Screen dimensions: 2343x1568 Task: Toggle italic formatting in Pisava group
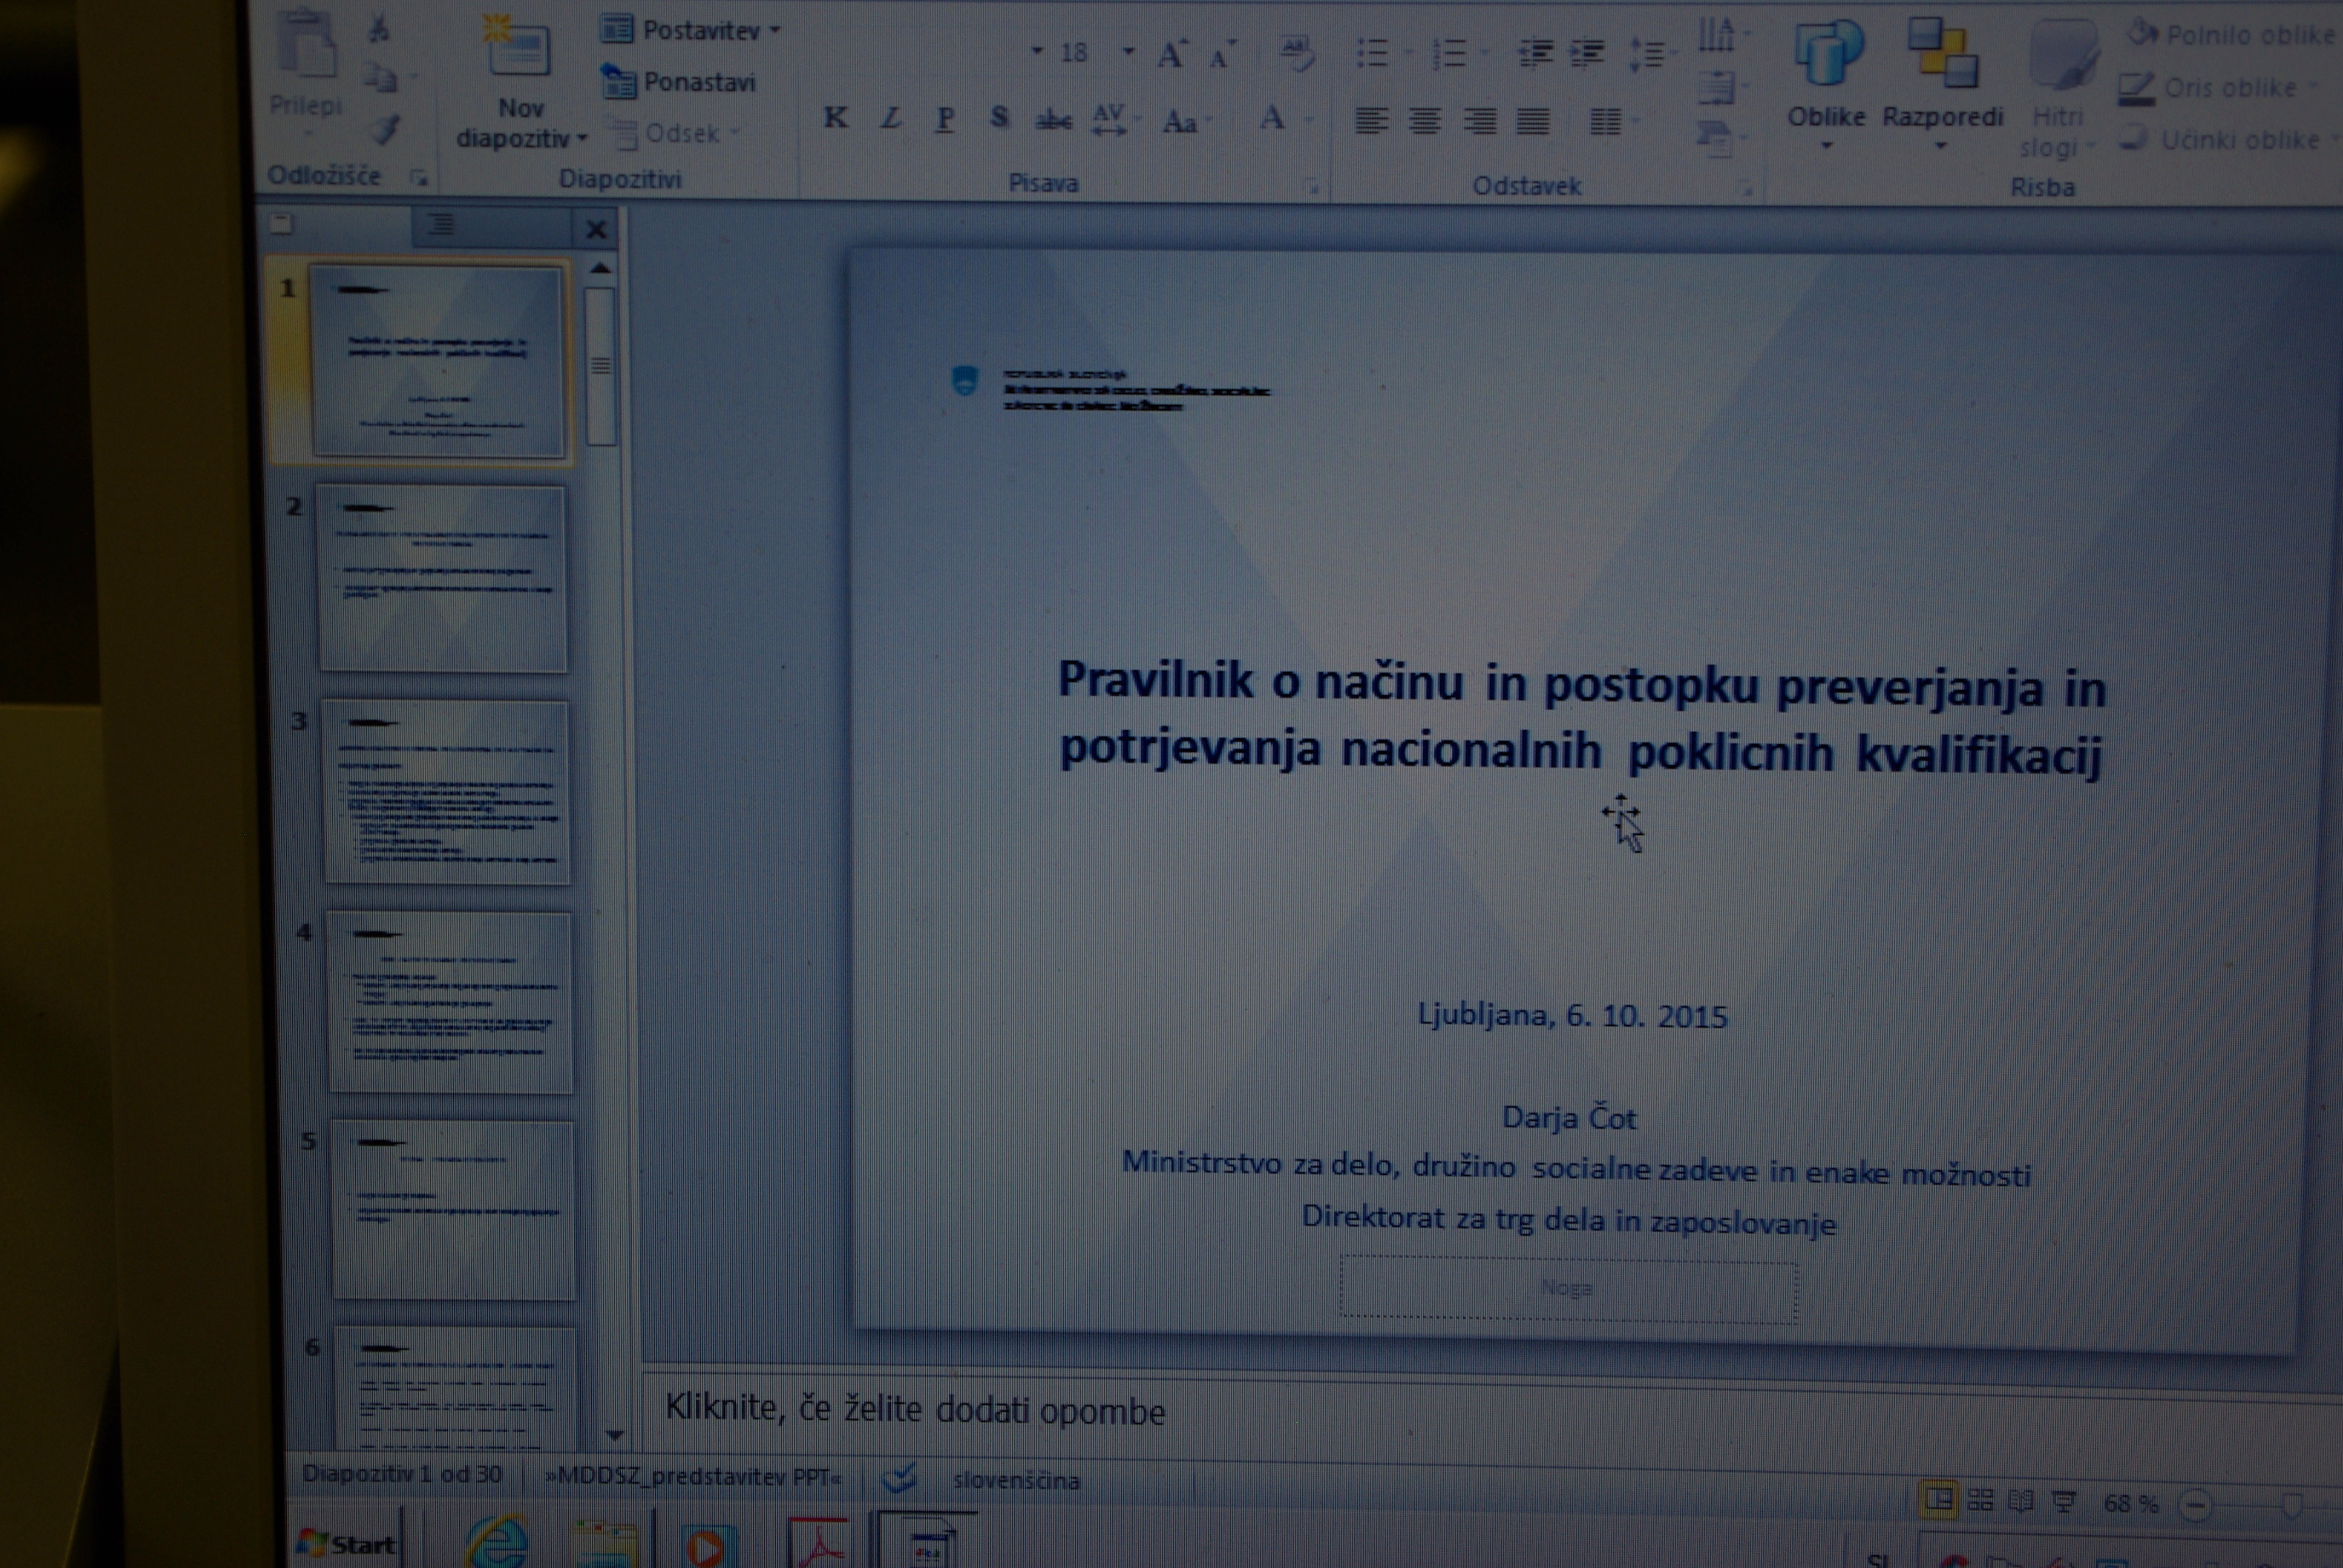(x=890, y=119)
